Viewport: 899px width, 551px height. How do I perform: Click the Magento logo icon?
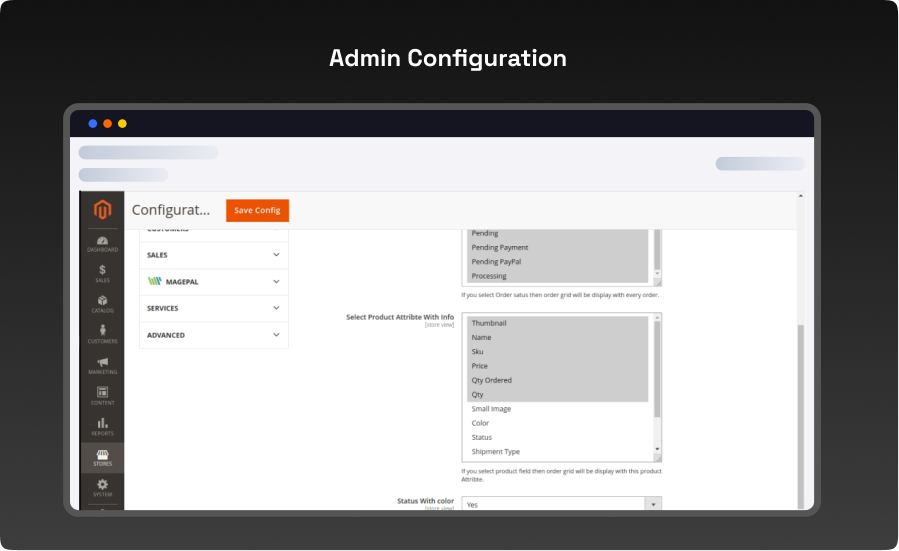tap(102, 210)
